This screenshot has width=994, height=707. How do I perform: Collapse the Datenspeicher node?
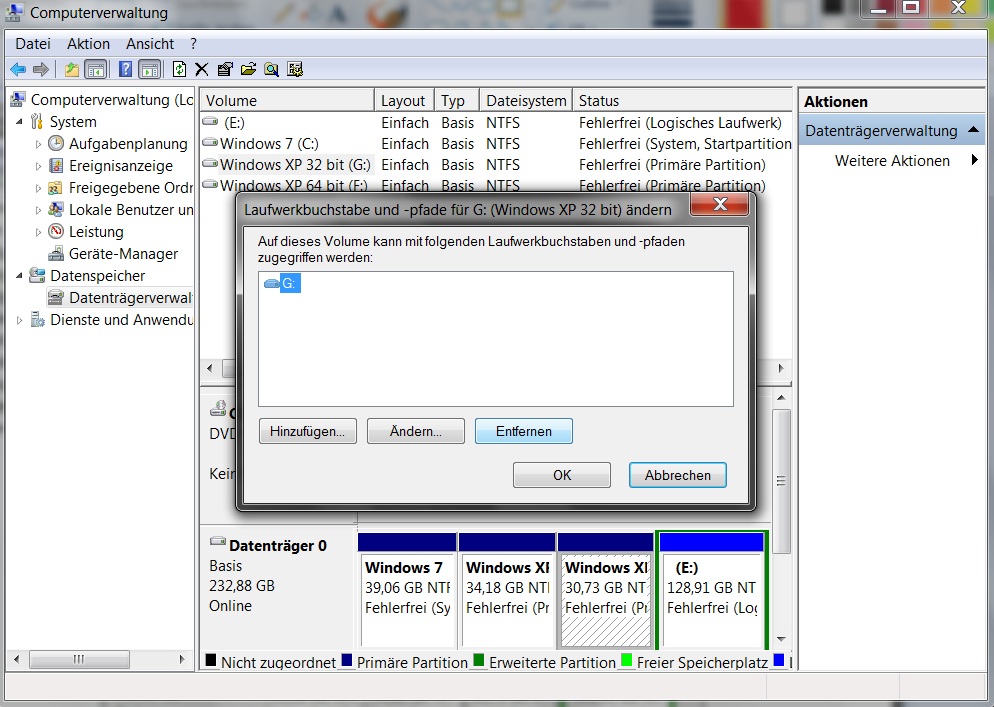(x=19, y=276)
